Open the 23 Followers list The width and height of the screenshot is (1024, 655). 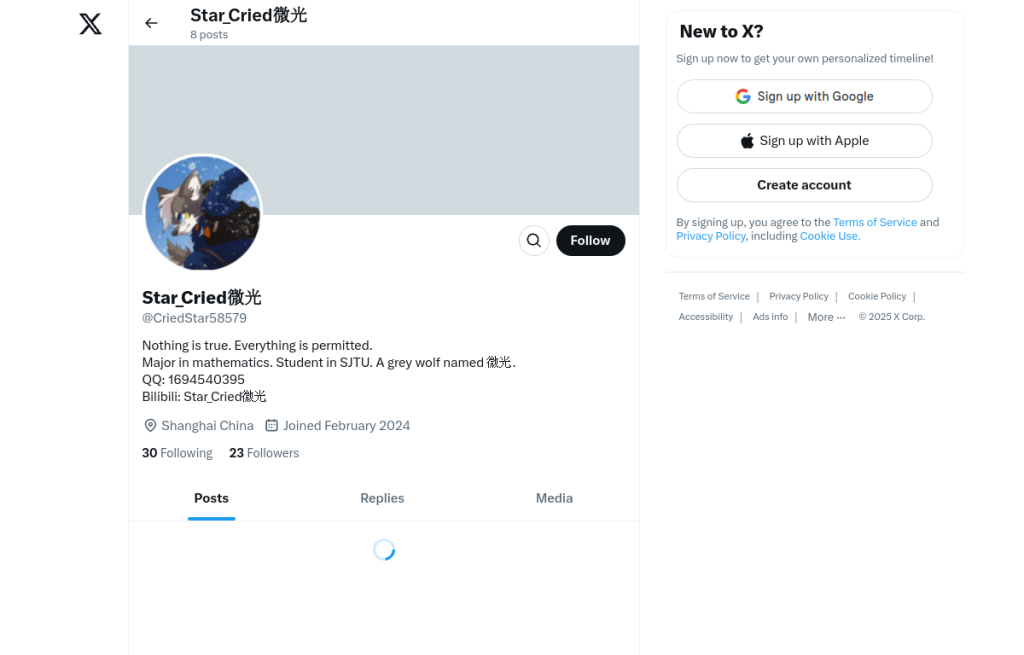coord(264,453)
